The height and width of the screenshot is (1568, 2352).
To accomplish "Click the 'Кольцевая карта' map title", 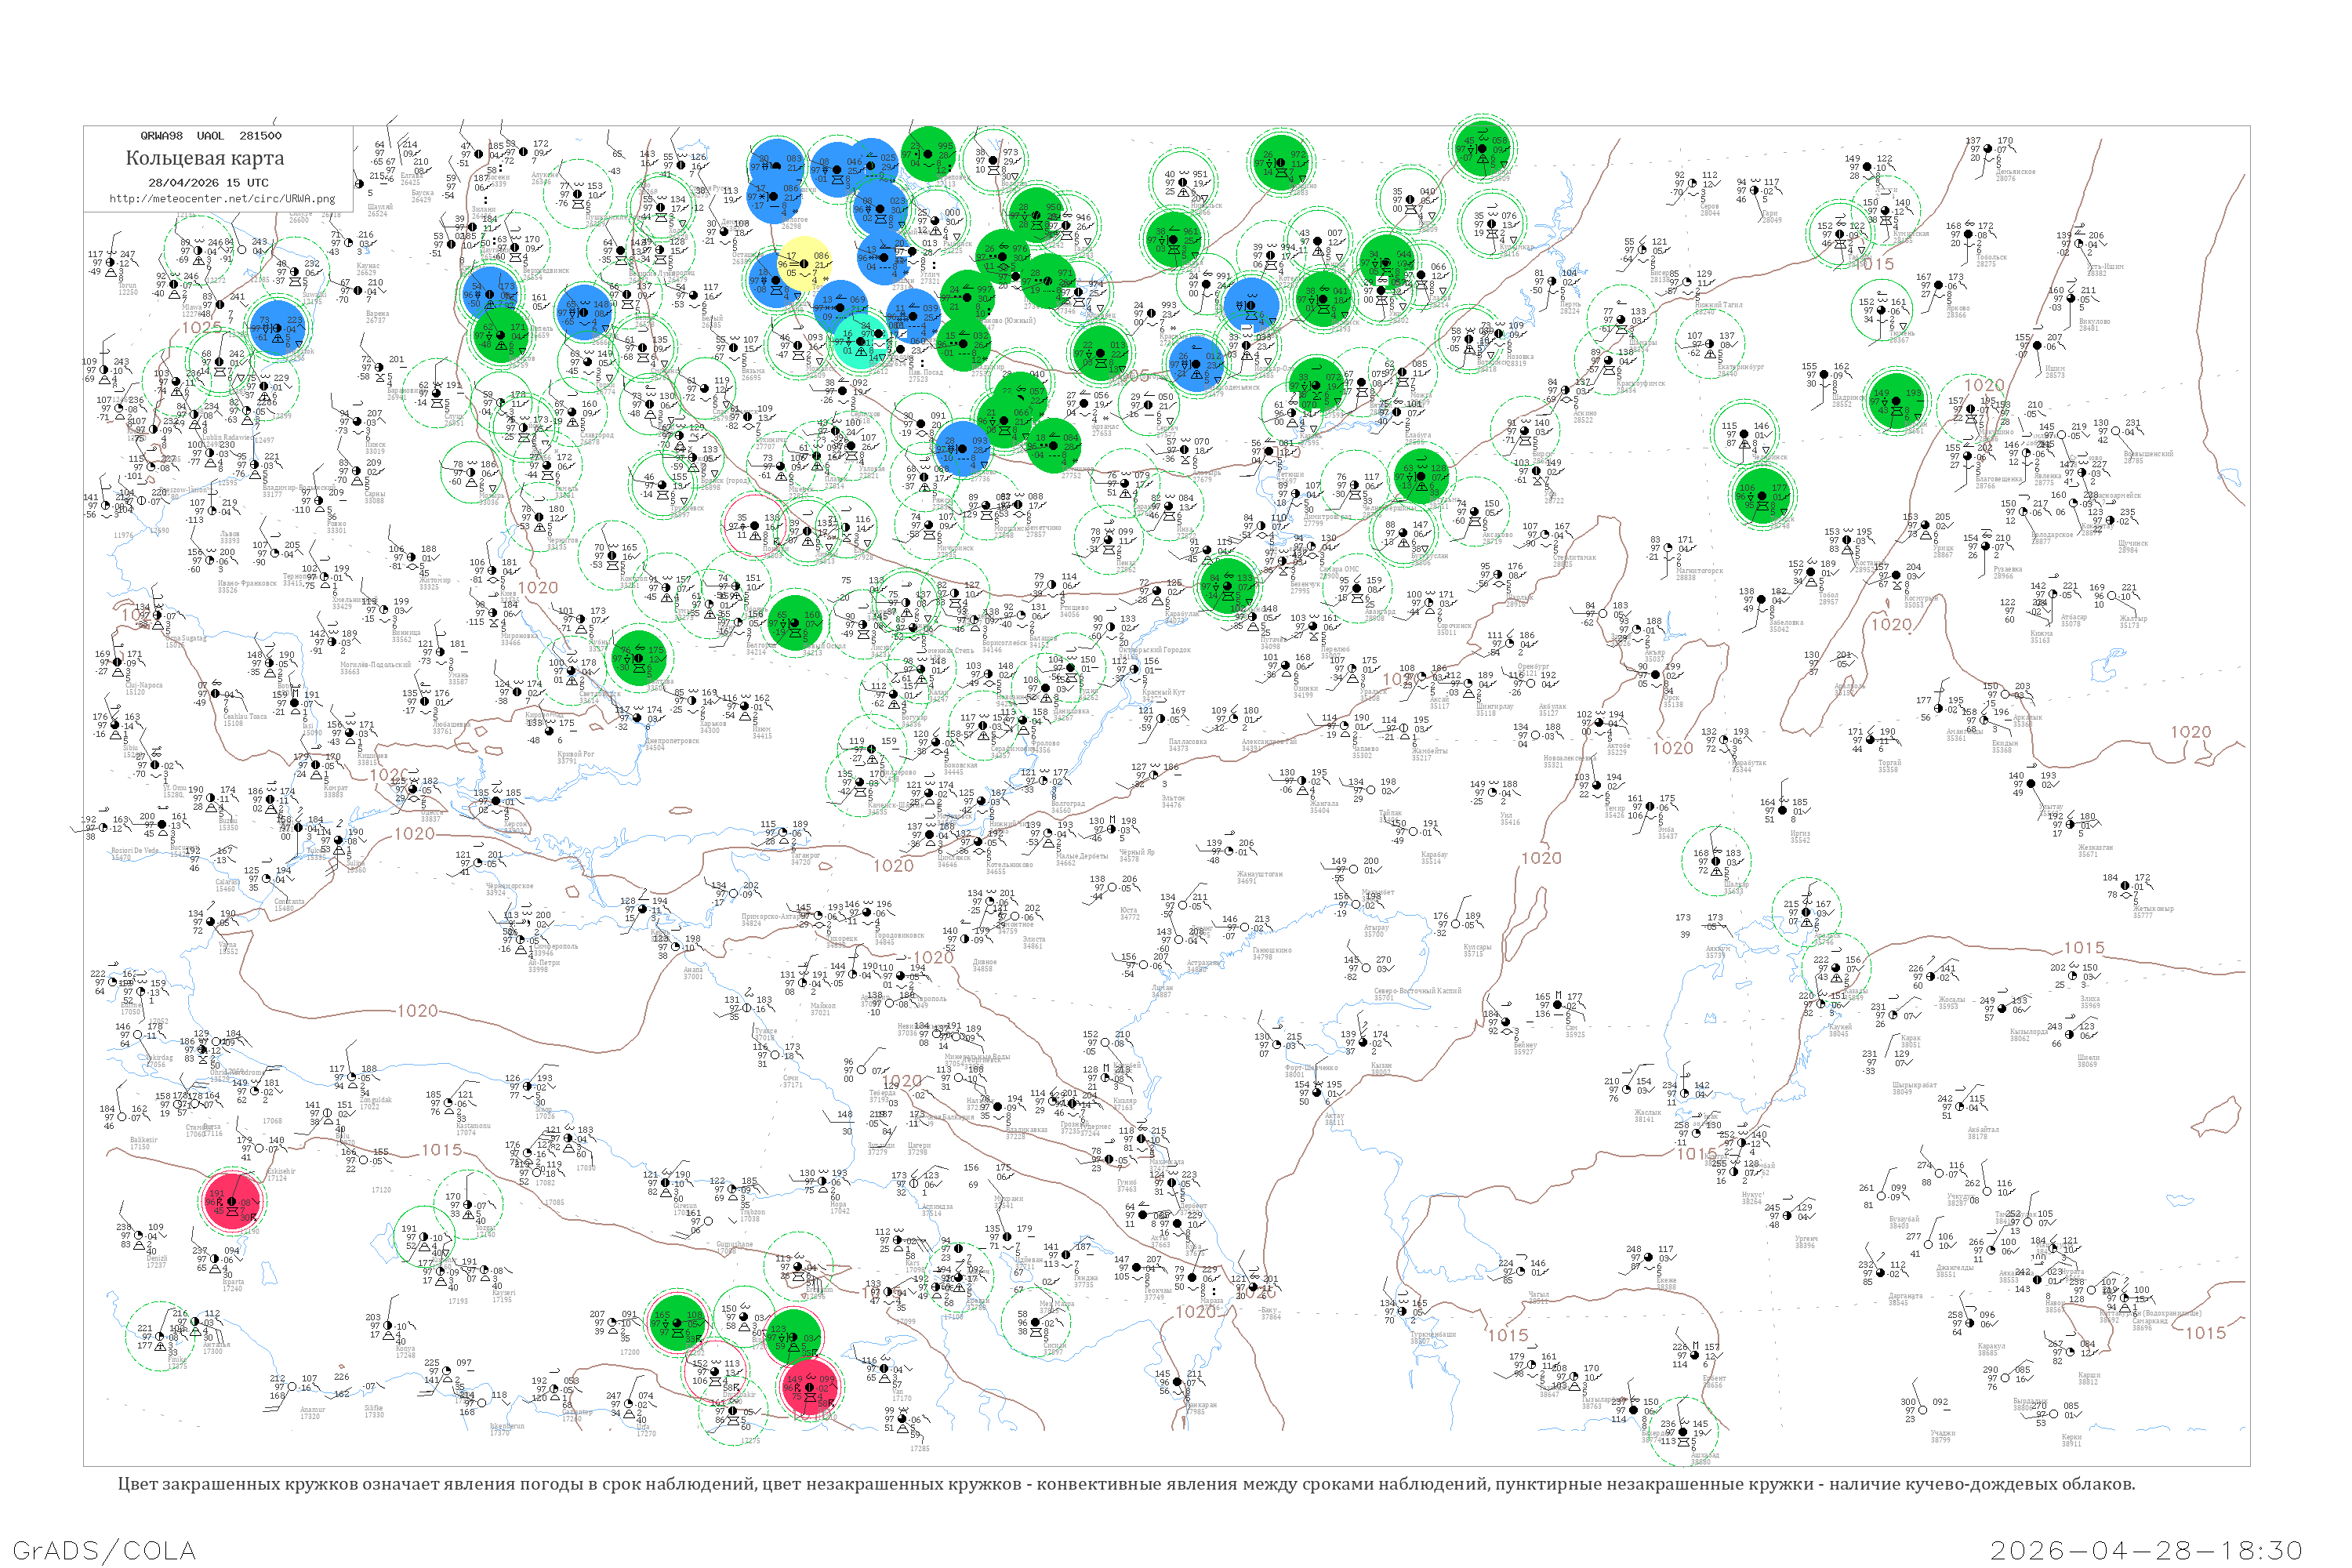I will (205, 158).
